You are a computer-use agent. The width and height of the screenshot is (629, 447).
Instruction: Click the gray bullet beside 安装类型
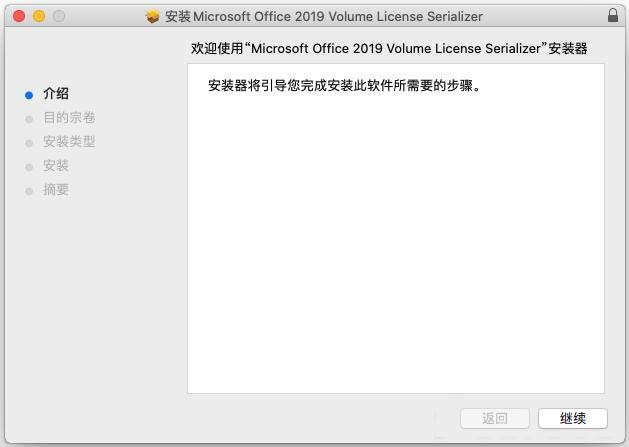pos(29,142)
